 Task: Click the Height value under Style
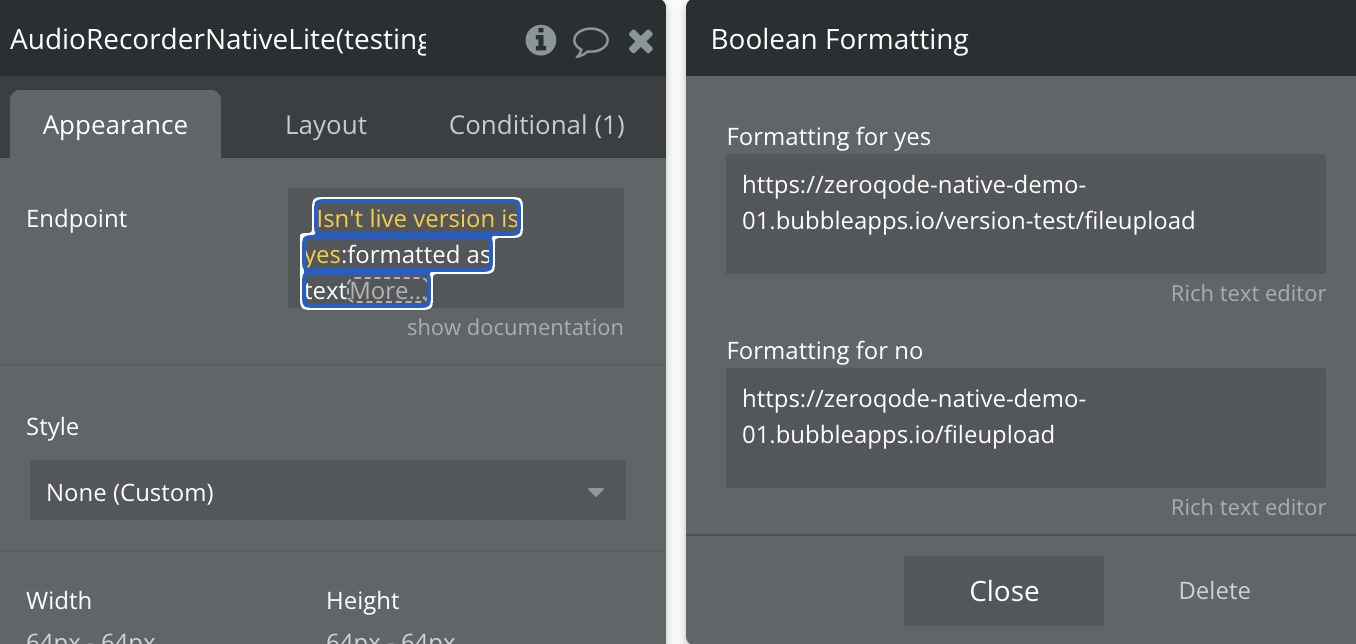click(390, 637)
